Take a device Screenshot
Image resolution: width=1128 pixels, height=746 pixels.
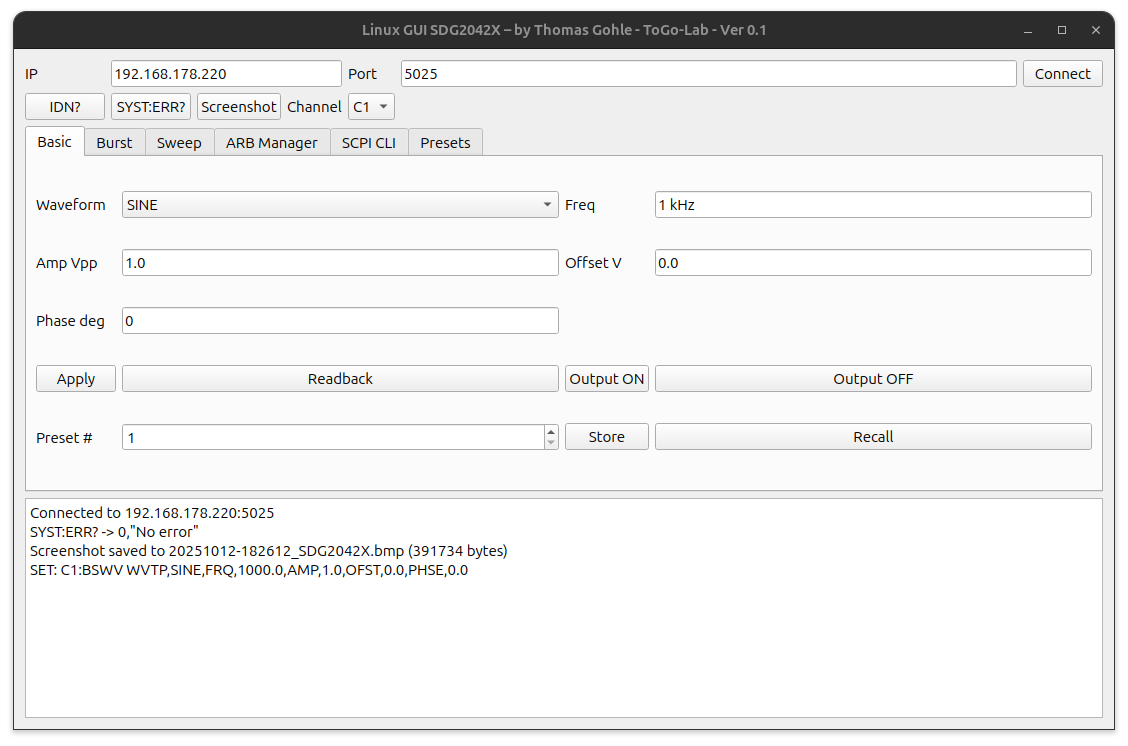(238, 107)
